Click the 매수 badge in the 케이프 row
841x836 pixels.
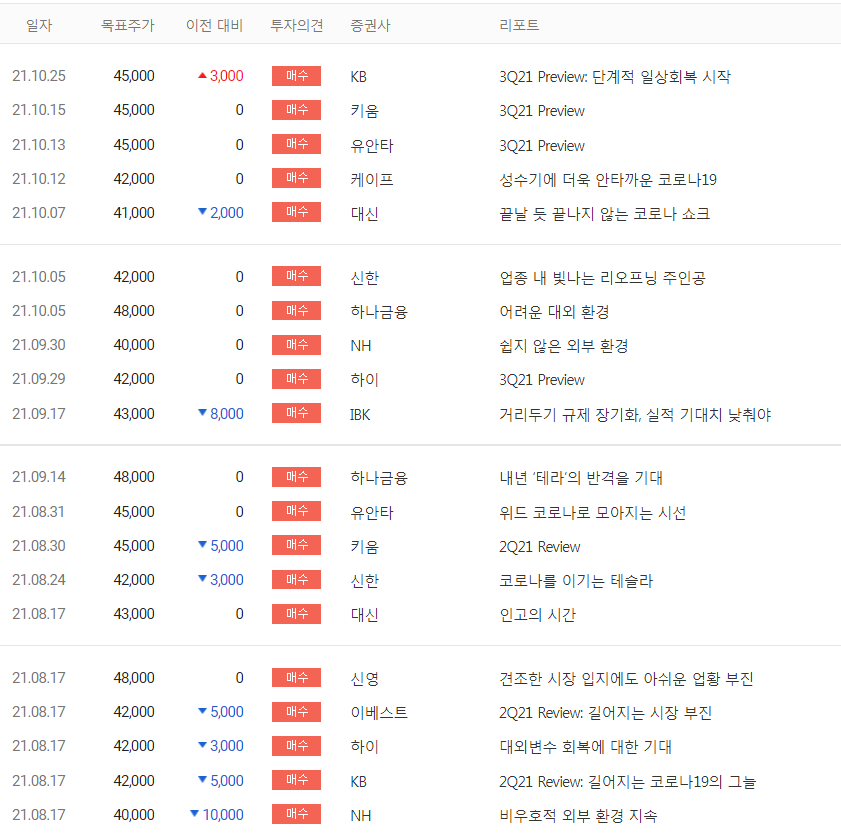pyautogui.click(x=297, y=178)
